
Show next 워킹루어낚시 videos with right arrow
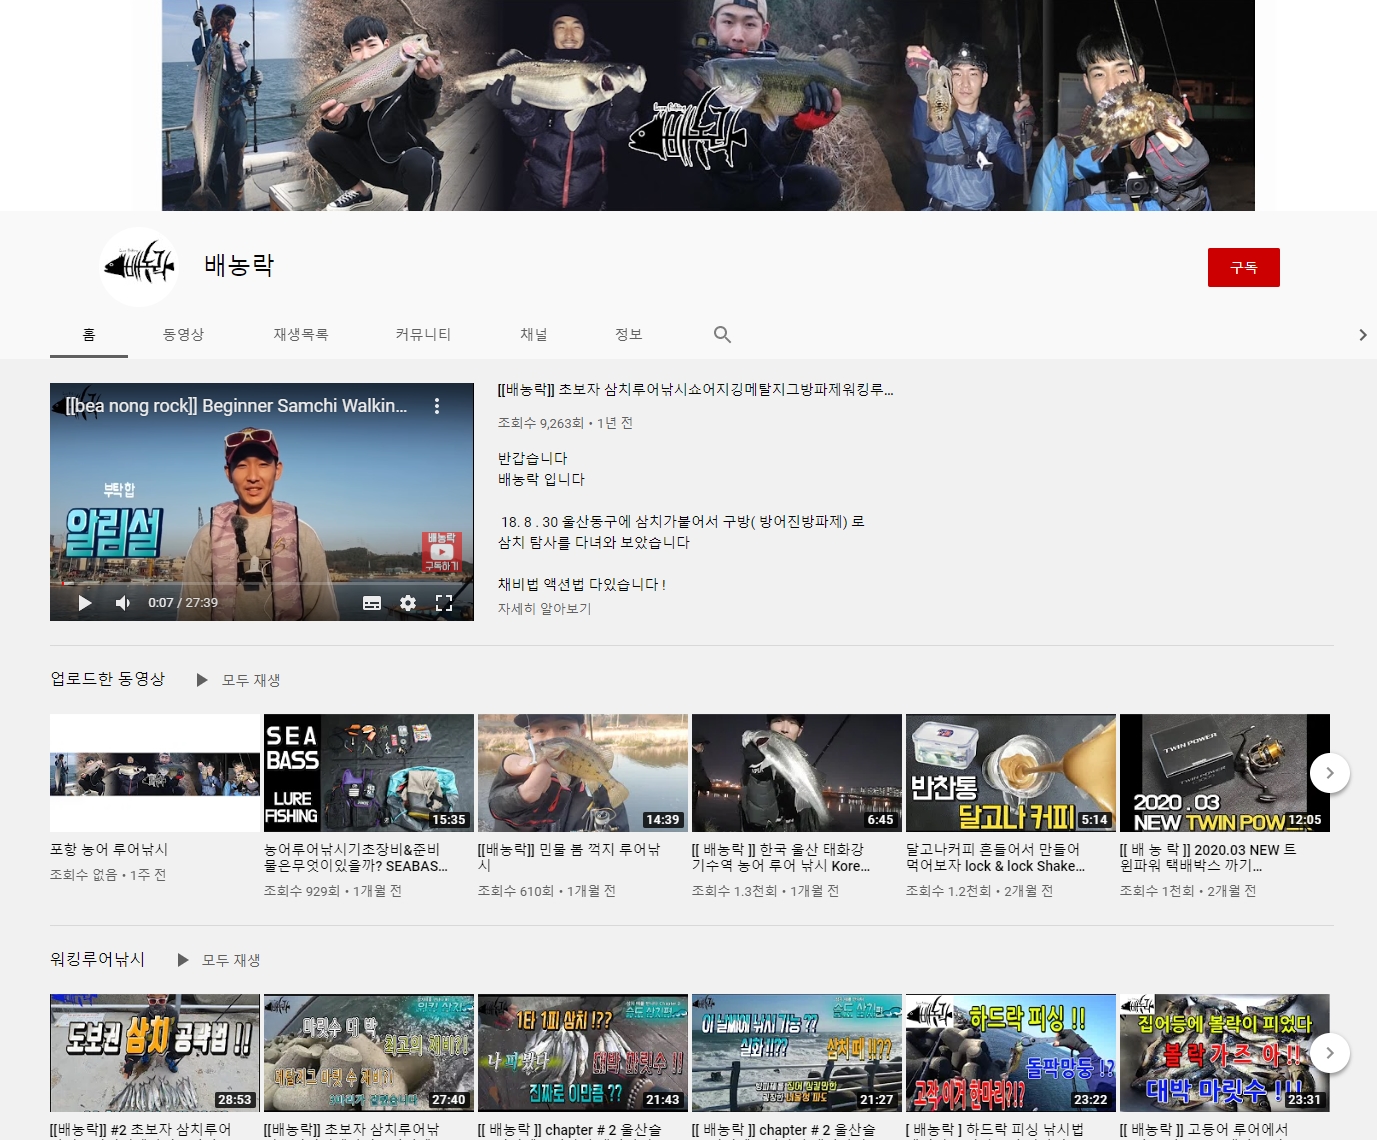pos(1329,1052)
